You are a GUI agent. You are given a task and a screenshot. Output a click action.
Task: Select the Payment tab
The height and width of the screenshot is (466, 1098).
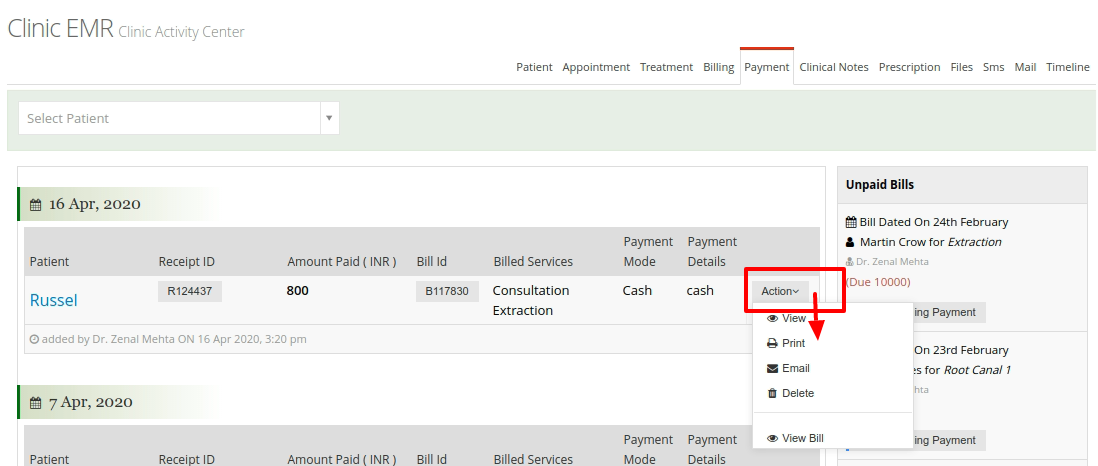click(x=767, y=67)
